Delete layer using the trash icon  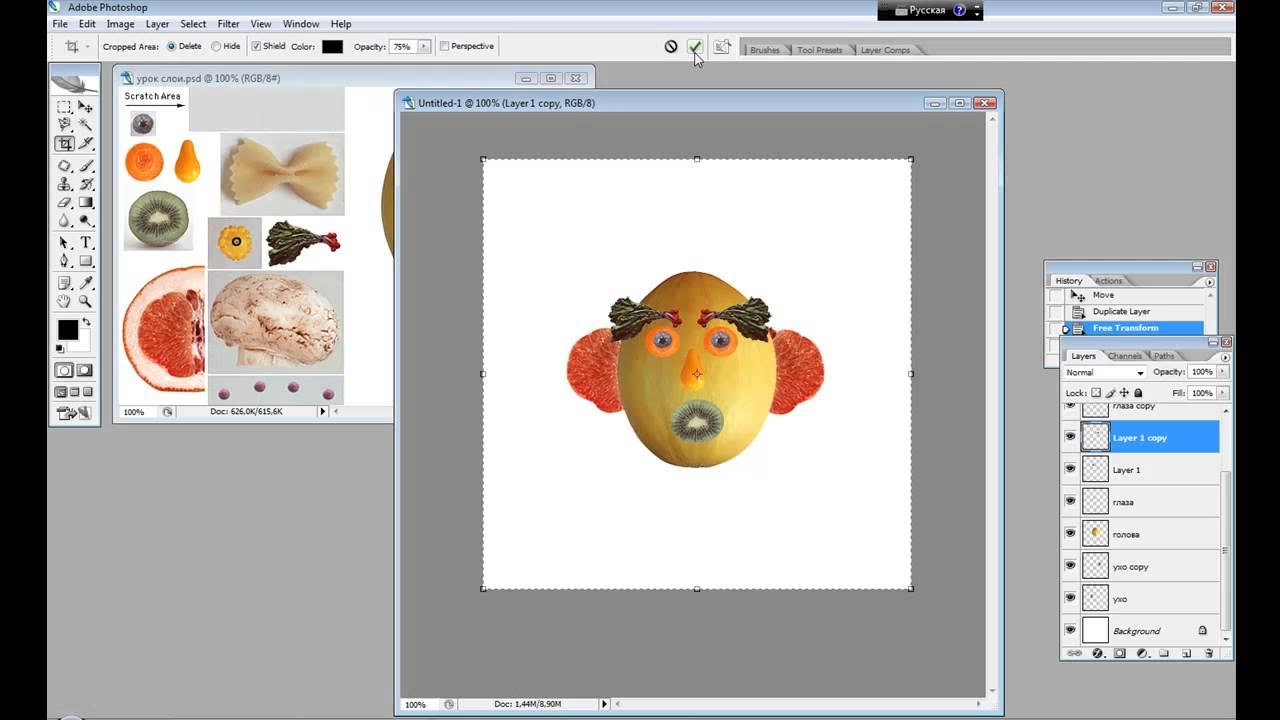pos(1208,653)
